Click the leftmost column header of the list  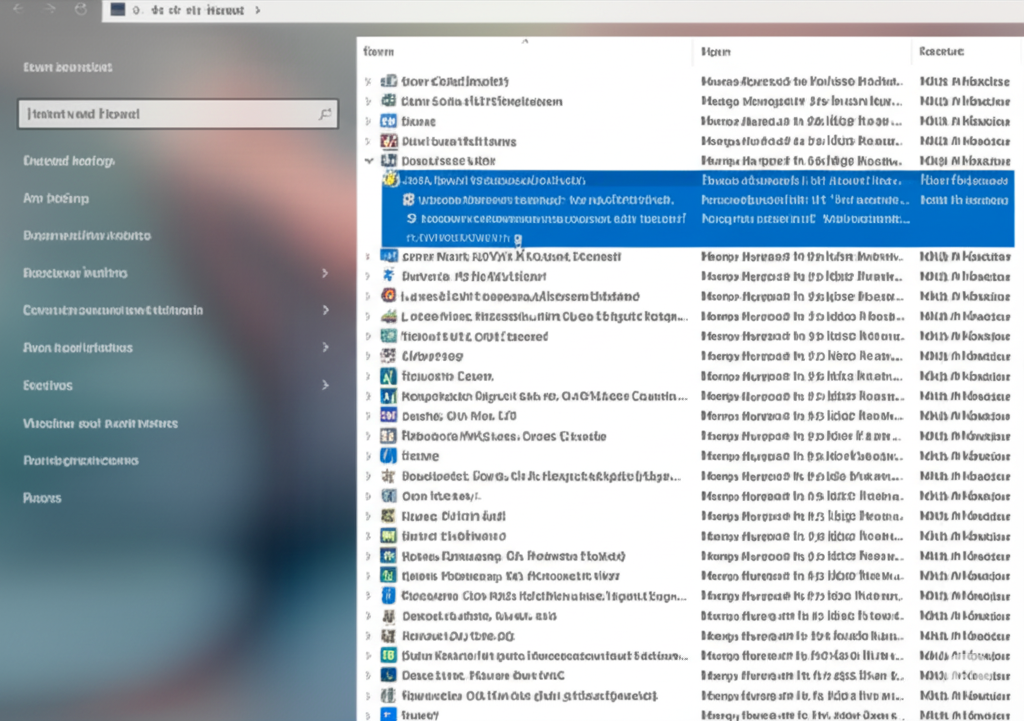coord(378,51)
